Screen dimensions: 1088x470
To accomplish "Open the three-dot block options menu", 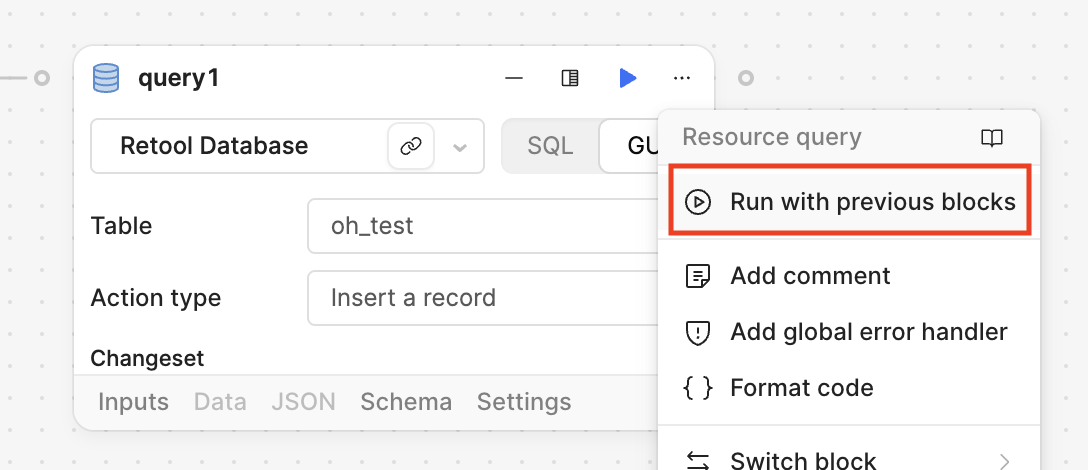I will (682, 78).
